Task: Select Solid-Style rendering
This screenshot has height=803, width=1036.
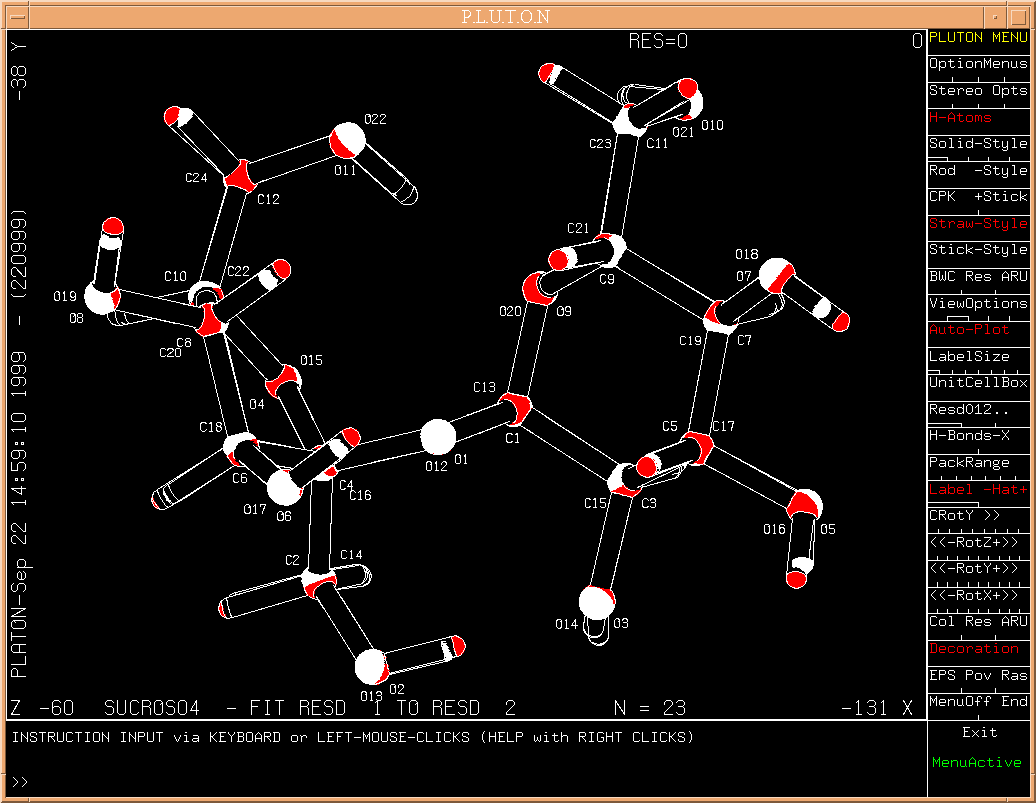Action: click(977, 144)
